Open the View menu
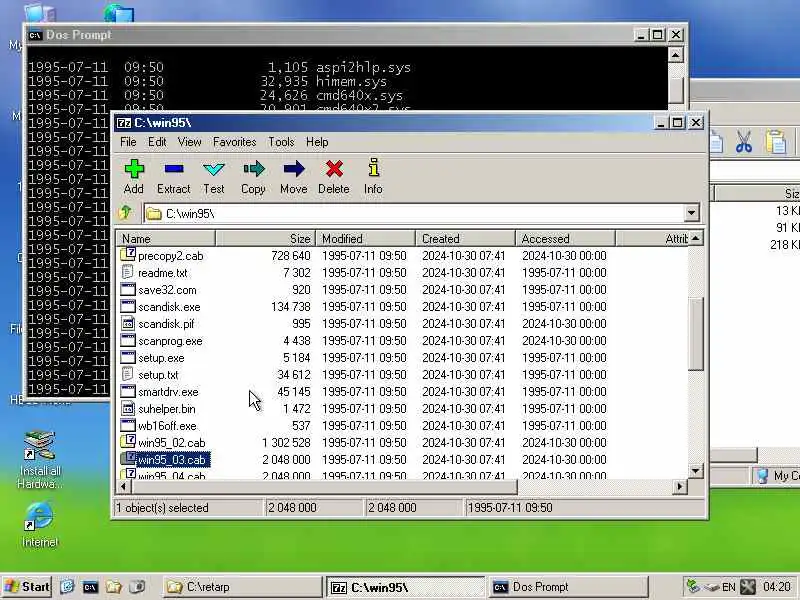The height and width of the screenshot is (600, 800). pyautogui.click(x=189, y=142)
